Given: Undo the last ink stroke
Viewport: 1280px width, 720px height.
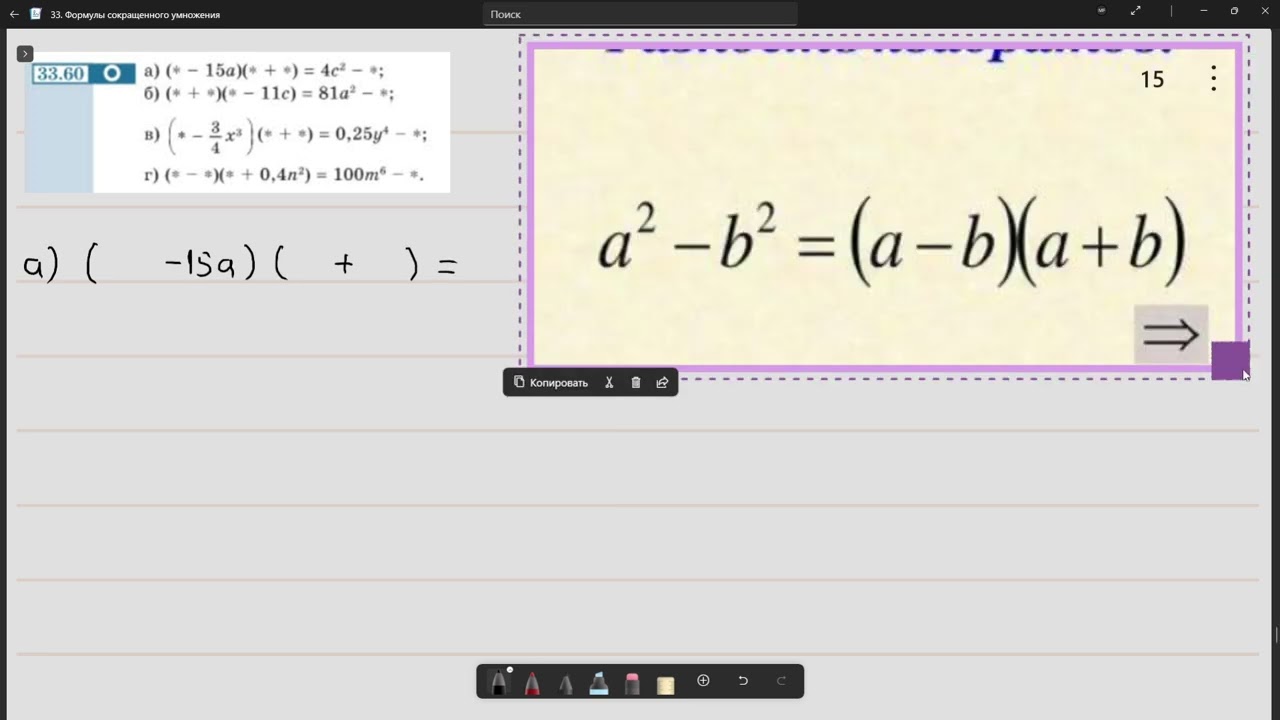Looking at the screenshot, I should [743, 681].
